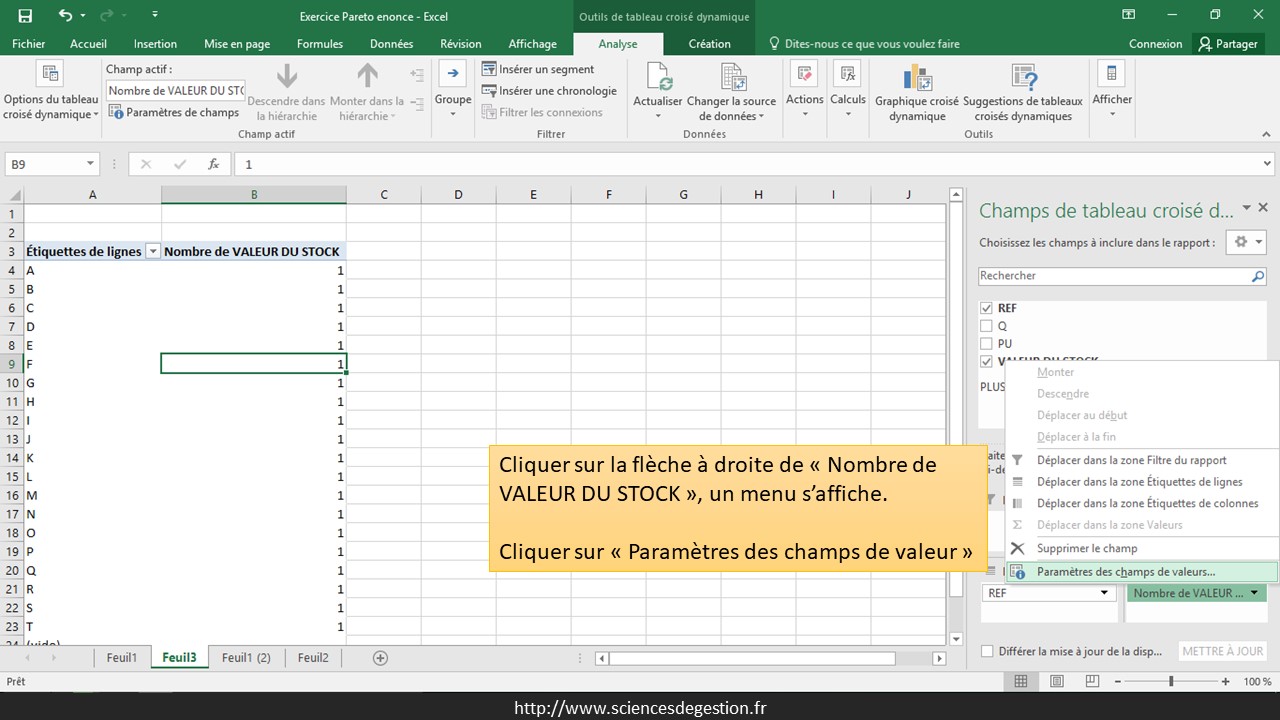Image resolution: width=1280 pixels, height=720 pixels.
Task: Click Insérer un segment
Action: [538, 69]
